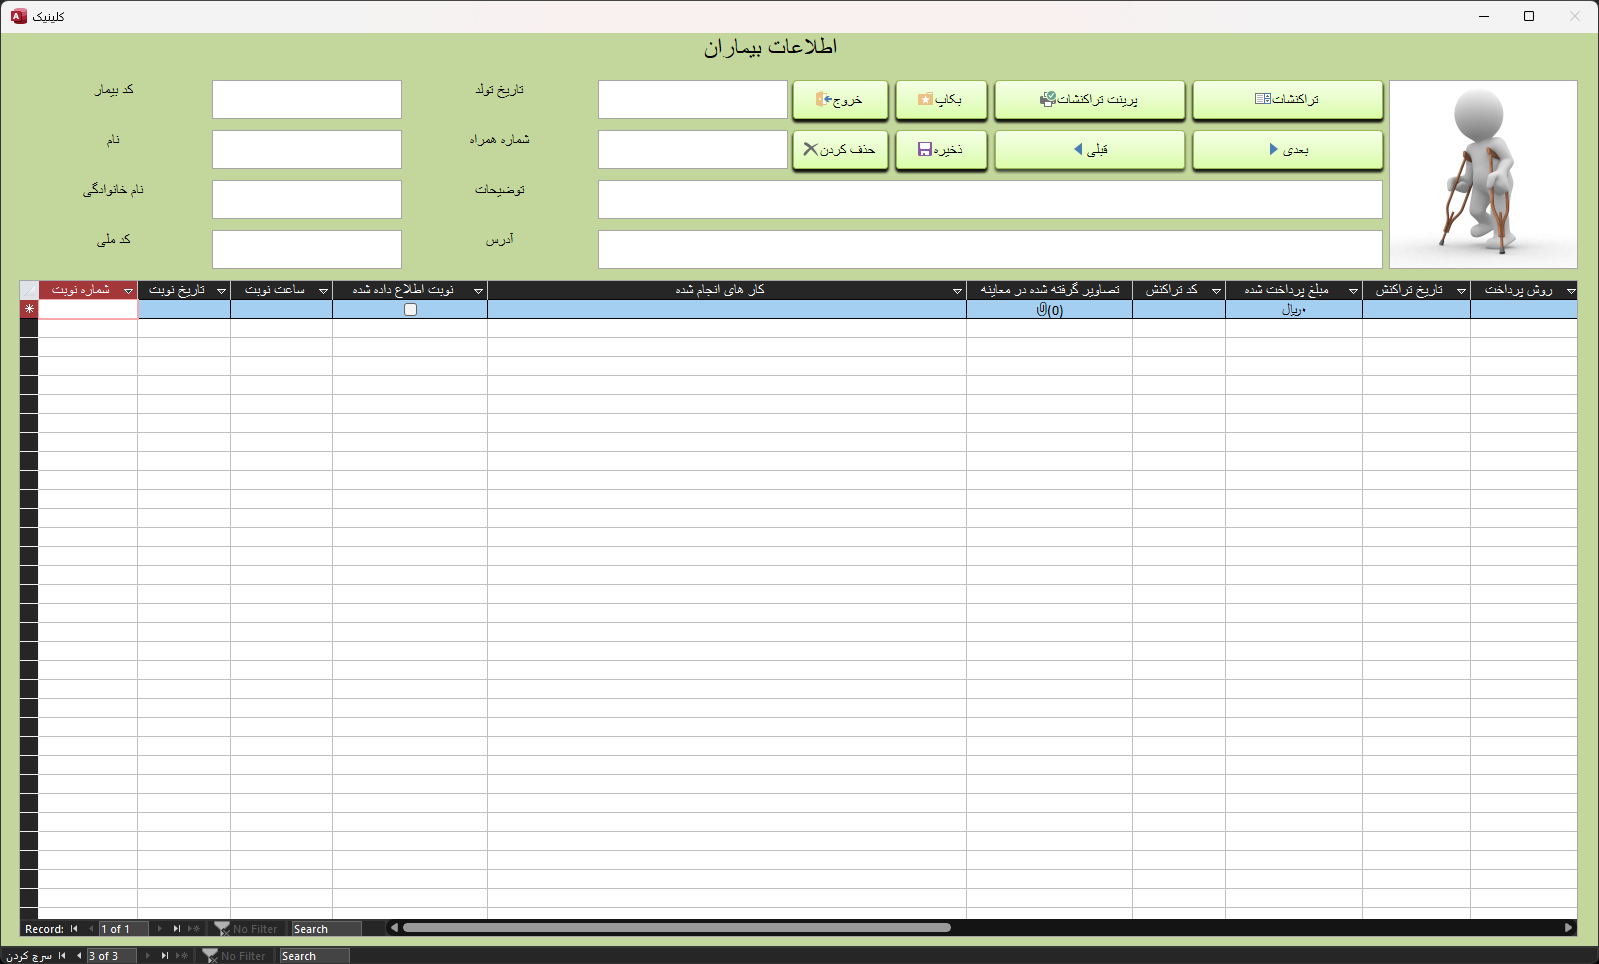Save the record with ذخیره button
Viewport: 1599px width, 964px height.
pos(940,150)
